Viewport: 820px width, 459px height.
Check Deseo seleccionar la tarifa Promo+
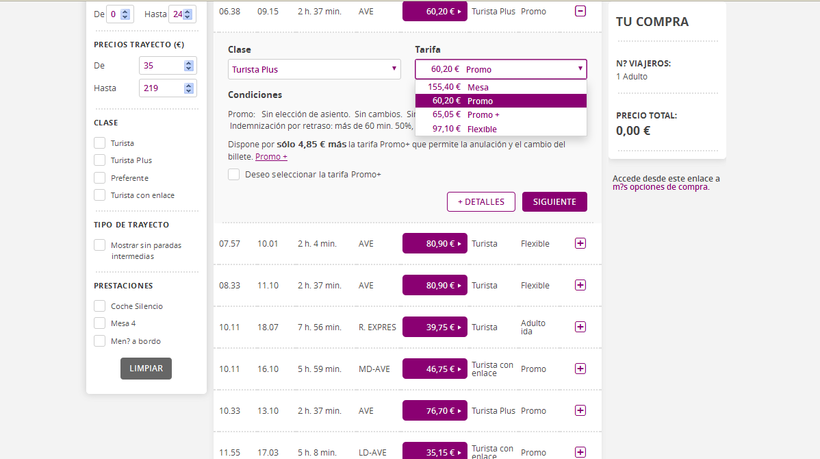coord(233,174)
